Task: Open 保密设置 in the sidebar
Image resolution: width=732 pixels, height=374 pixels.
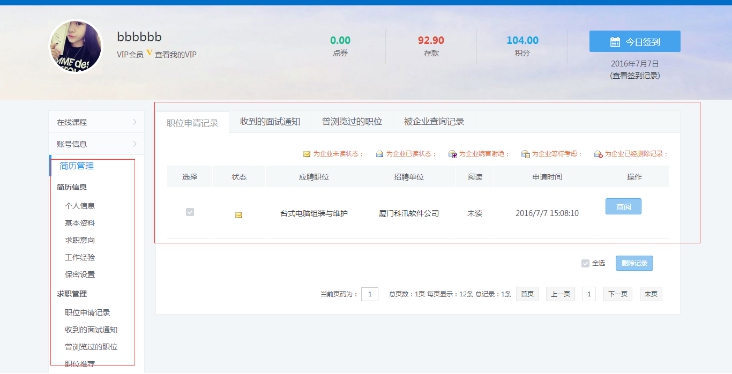Action: click(x=80, y=275)
